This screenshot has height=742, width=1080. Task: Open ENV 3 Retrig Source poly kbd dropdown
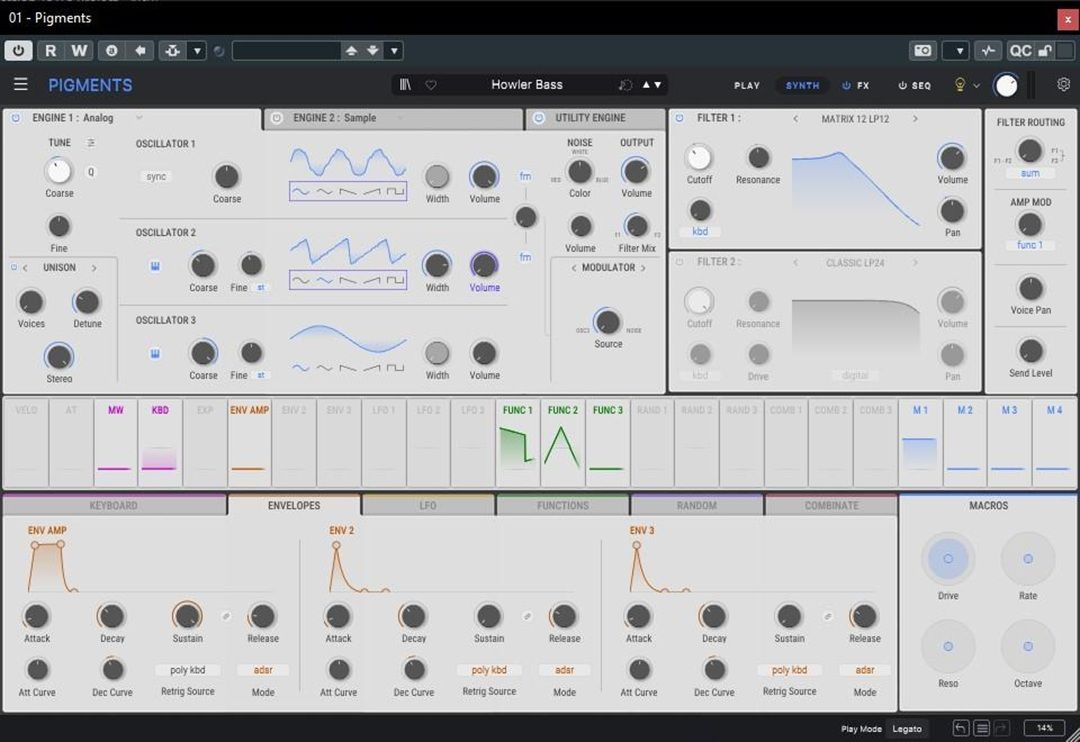point(789,670)
